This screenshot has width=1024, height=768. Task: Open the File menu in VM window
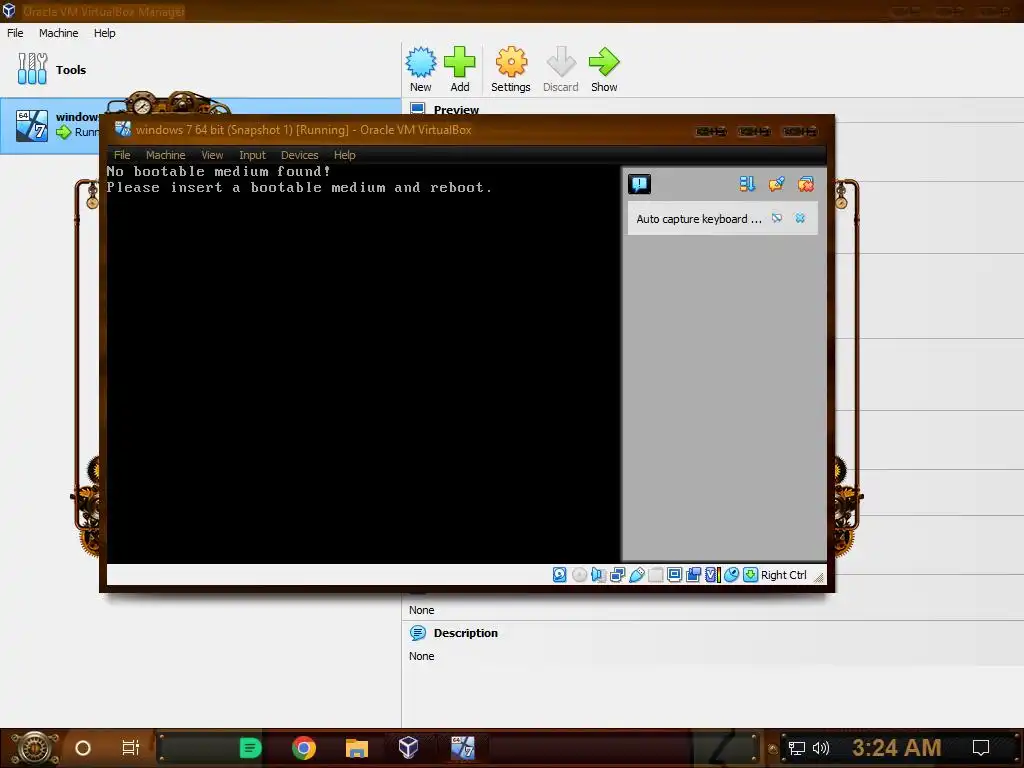[x=122, y=155]
